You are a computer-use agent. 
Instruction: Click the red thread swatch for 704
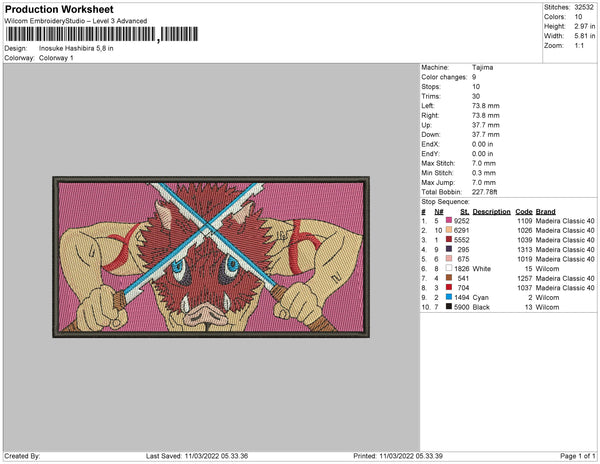(449, 287)
